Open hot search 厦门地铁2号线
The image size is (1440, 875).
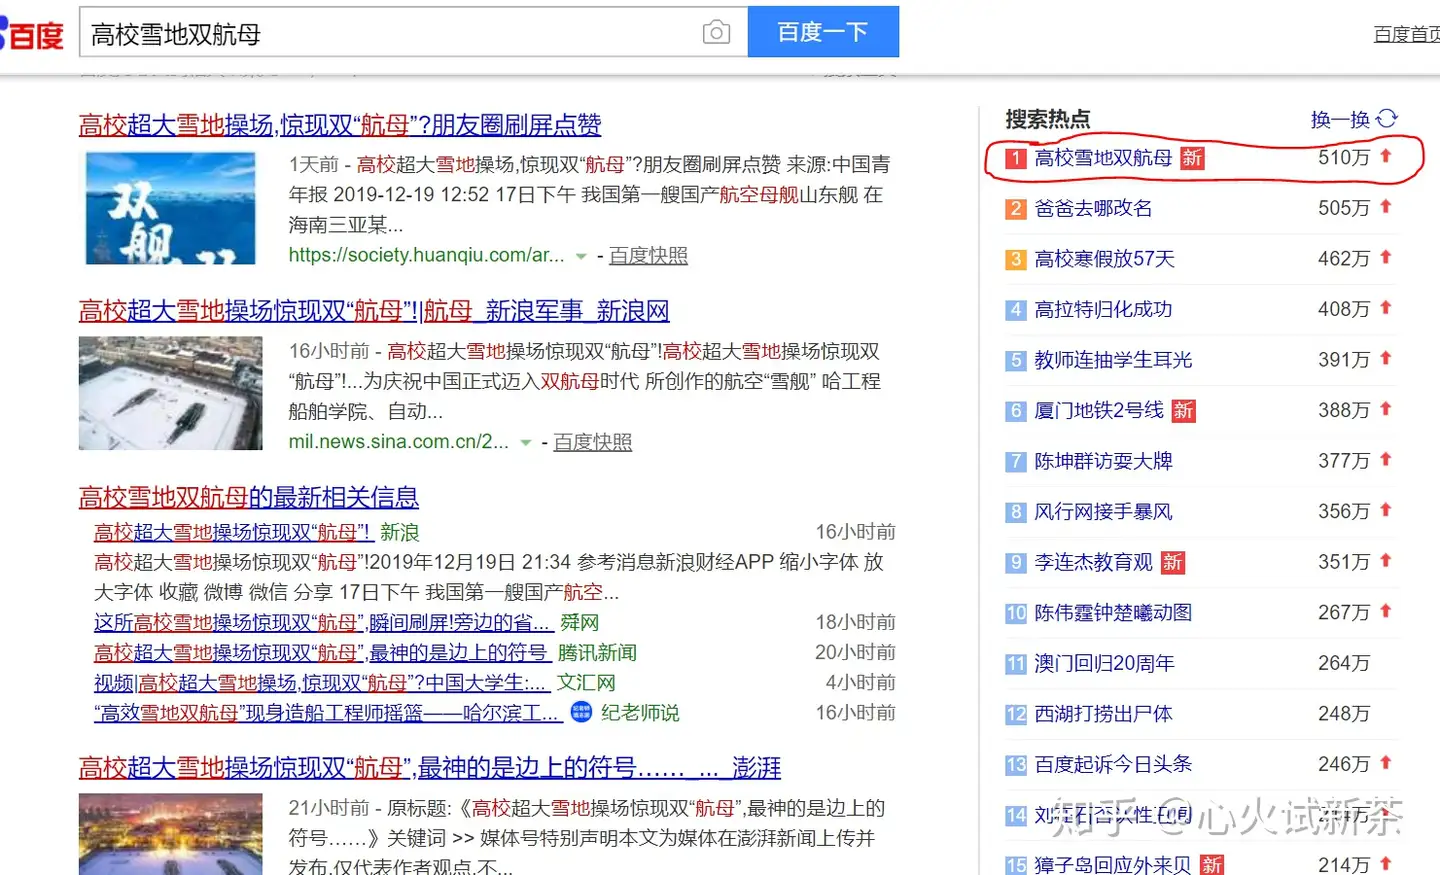click(1099, 410)
